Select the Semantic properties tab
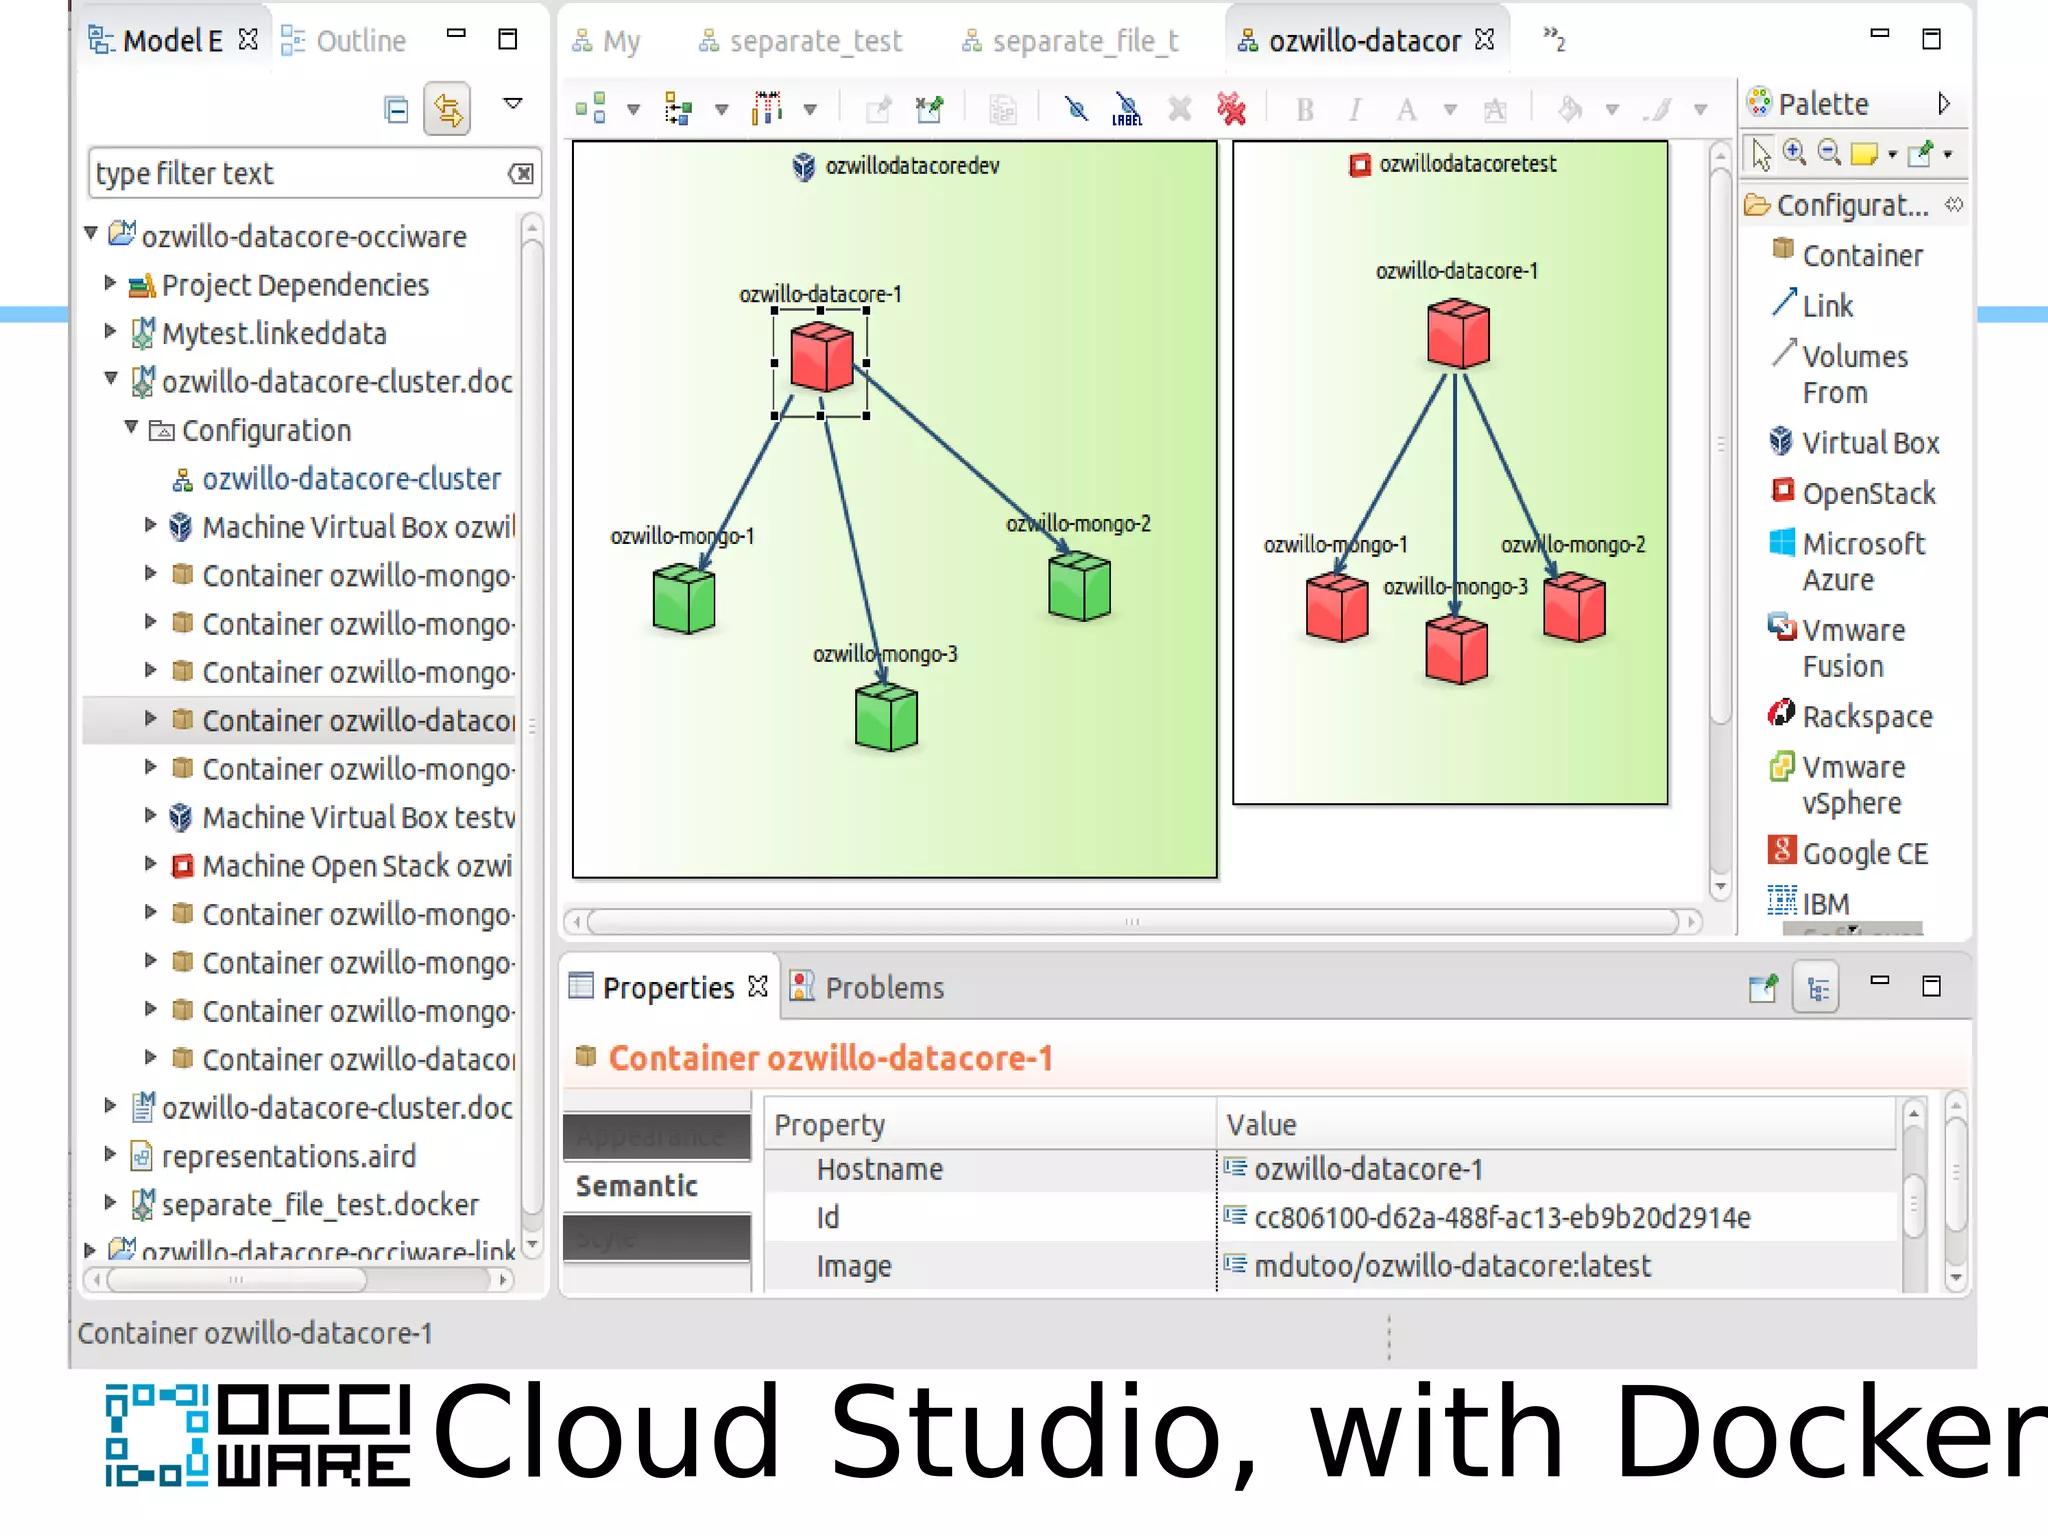 pos(657,1186)
